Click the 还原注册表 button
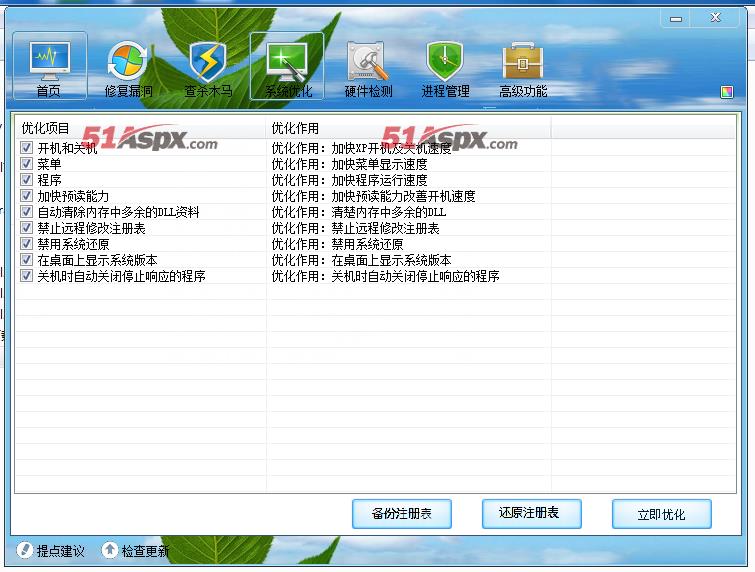Image resolution: width=755 pixels, height=572 pixels. pos(532,514)
